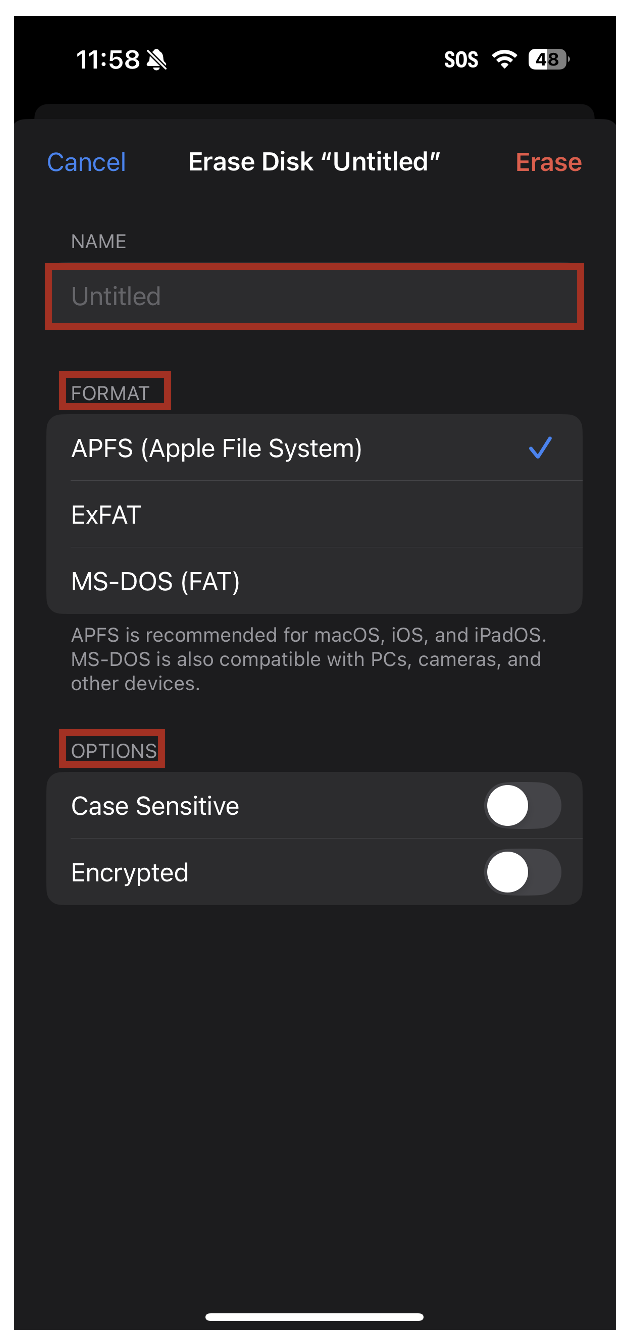Click the Untitled name text field
The image size is (624, 1337).
(x=314, y=296)
